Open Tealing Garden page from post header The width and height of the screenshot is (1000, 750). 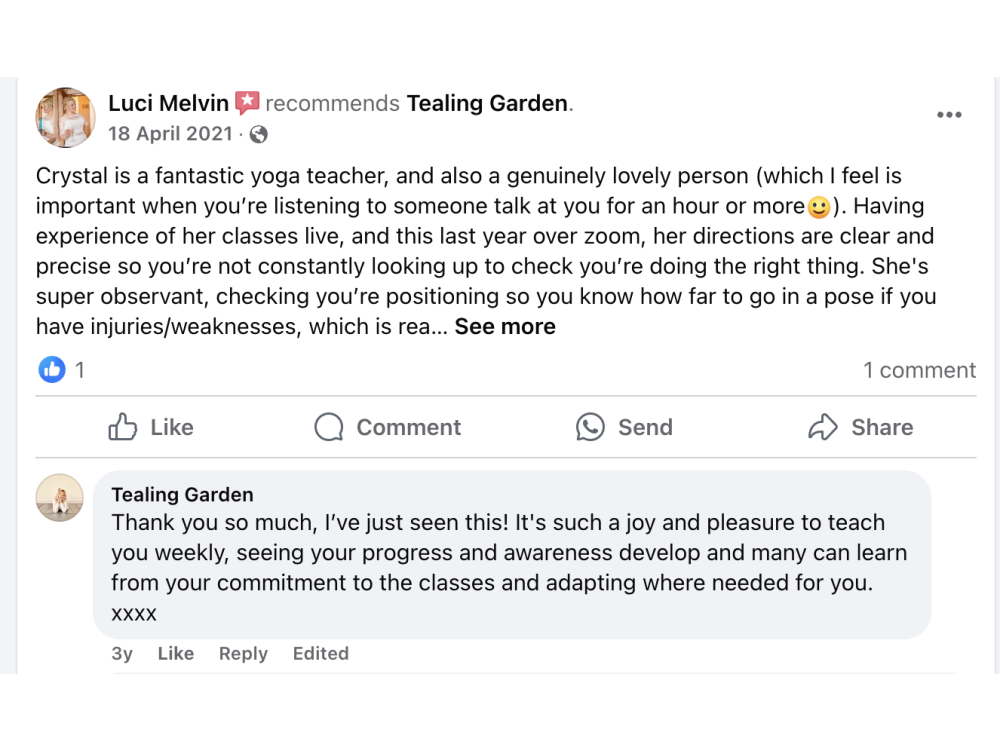[487, 103]
